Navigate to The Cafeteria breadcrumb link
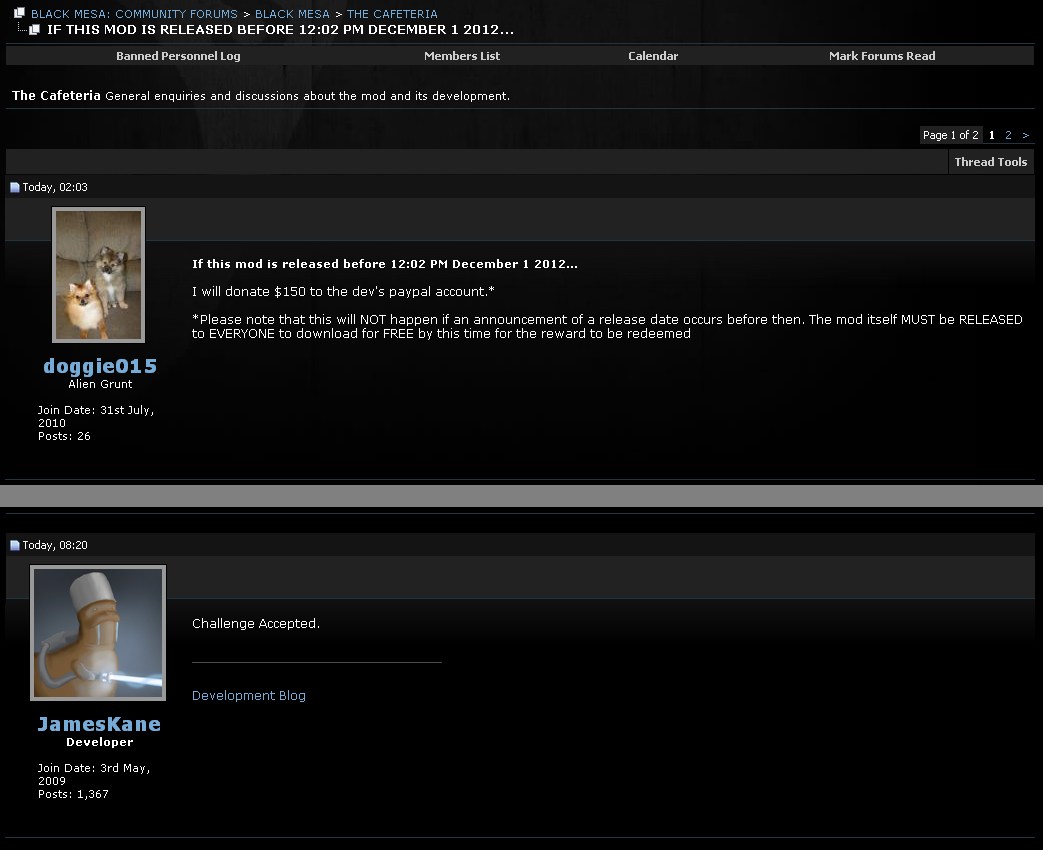The width and height of the screenshot is (1043, 850). pyautogui.click(x=392, y=14)
